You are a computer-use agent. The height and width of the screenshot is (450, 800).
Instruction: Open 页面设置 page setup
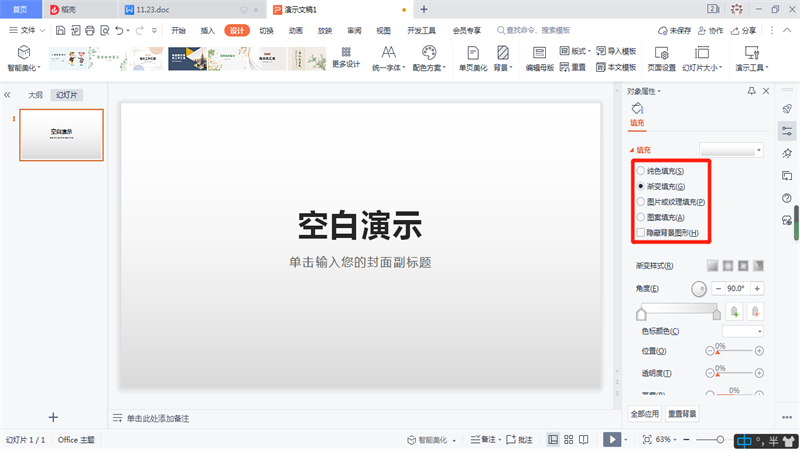[x=661, y=59]
